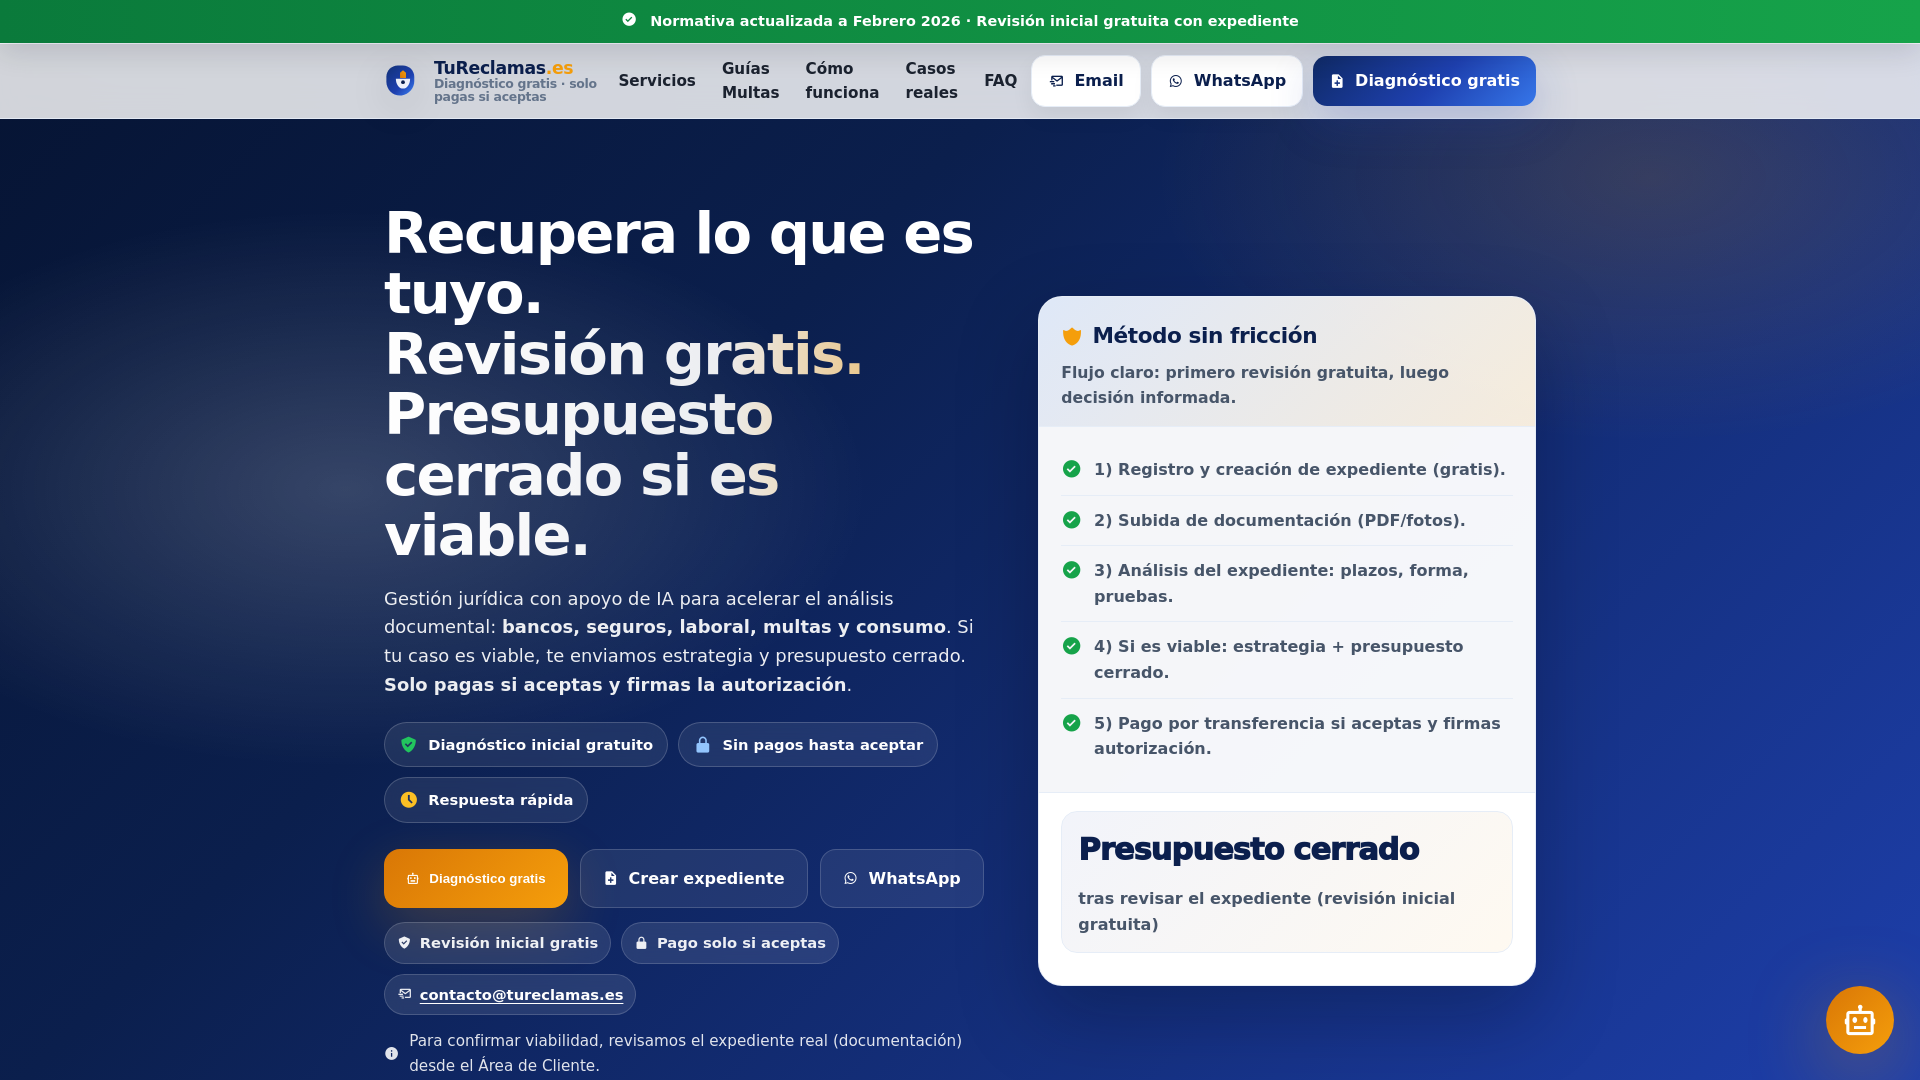Viewport: 1920px width, 1080px height.
Task: Open Casos reales from navigation
Action: (x=932, y=81)
